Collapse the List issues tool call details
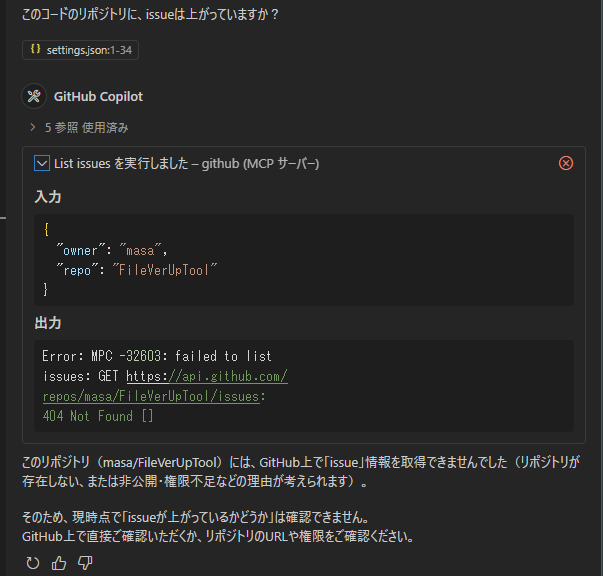 [x=42, y=163]
